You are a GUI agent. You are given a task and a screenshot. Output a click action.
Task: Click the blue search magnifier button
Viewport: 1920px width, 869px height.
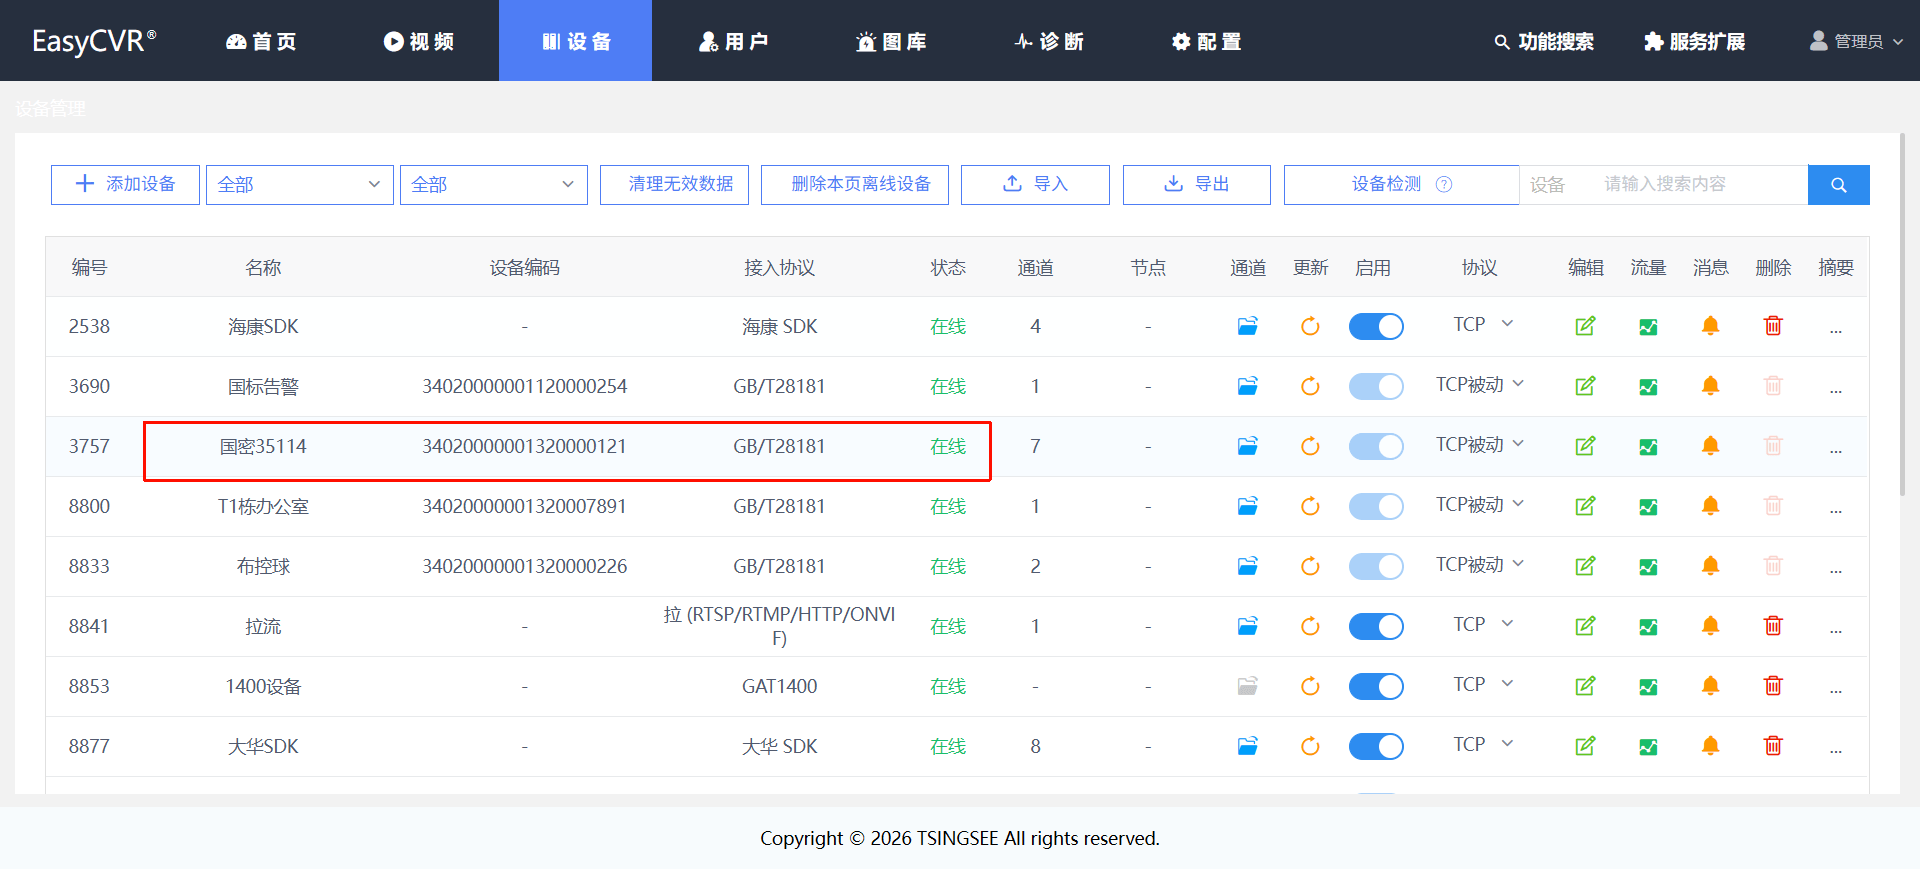coord(1838,185)
